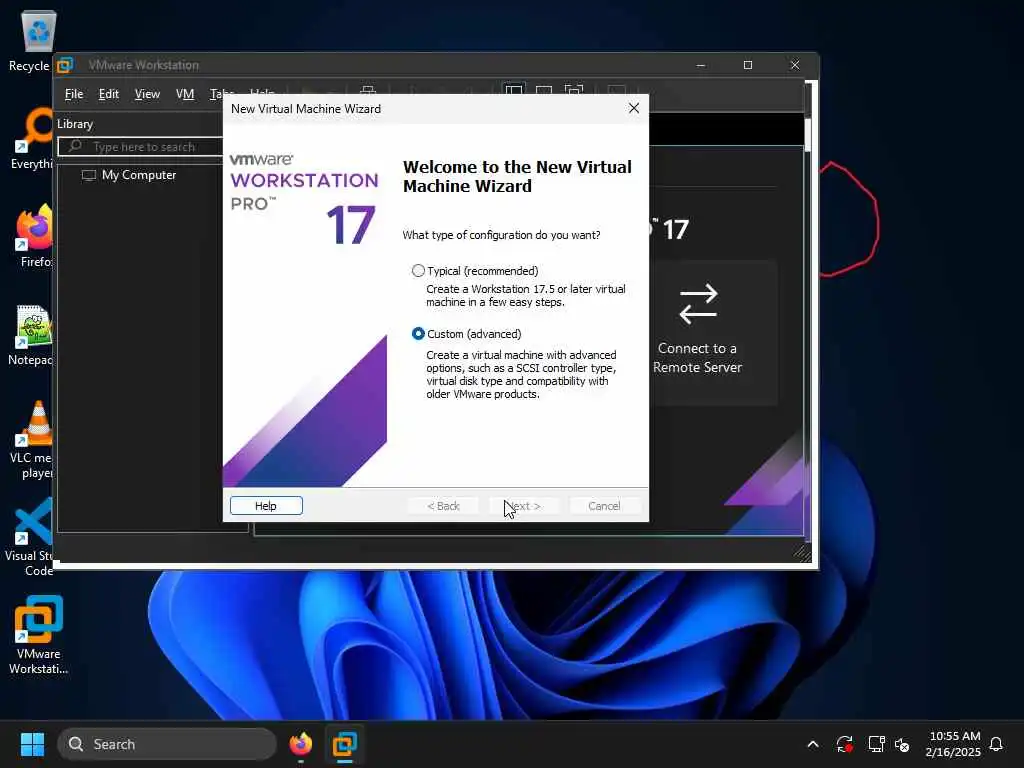Click the Library search field

[x=140, y=146]
